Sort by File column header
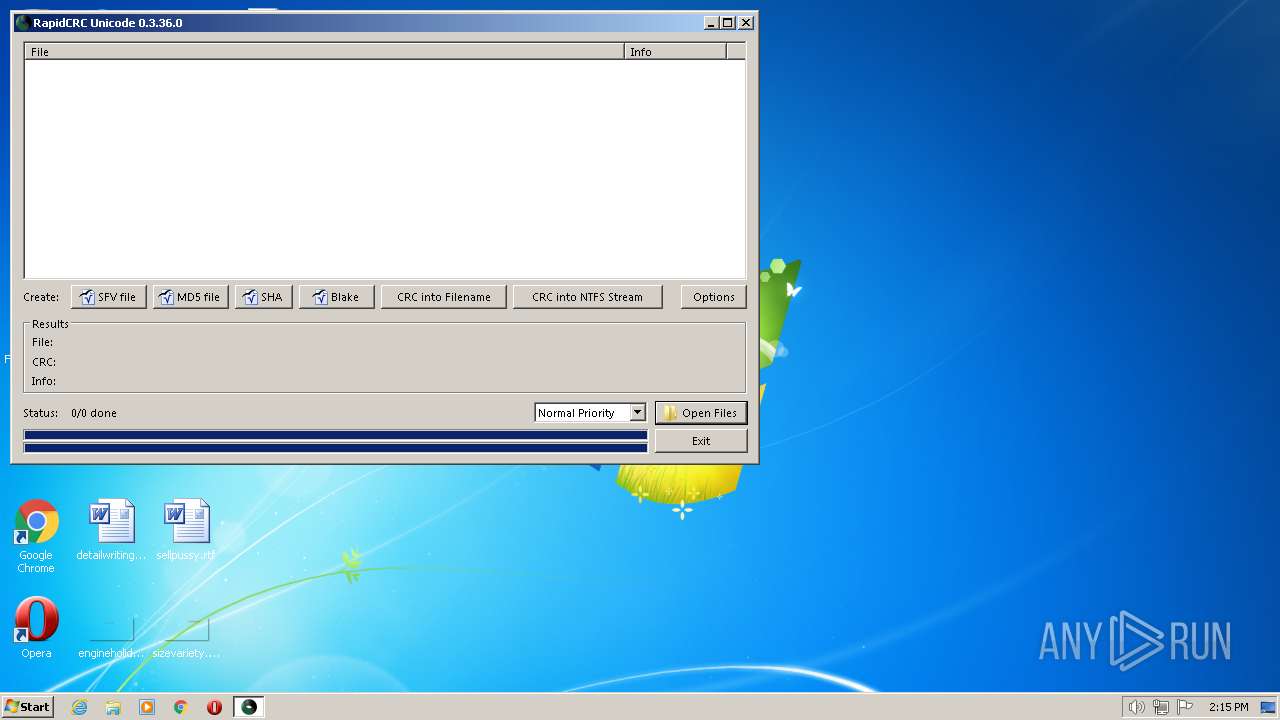1280x720 pixels. [x=325, y=52]
